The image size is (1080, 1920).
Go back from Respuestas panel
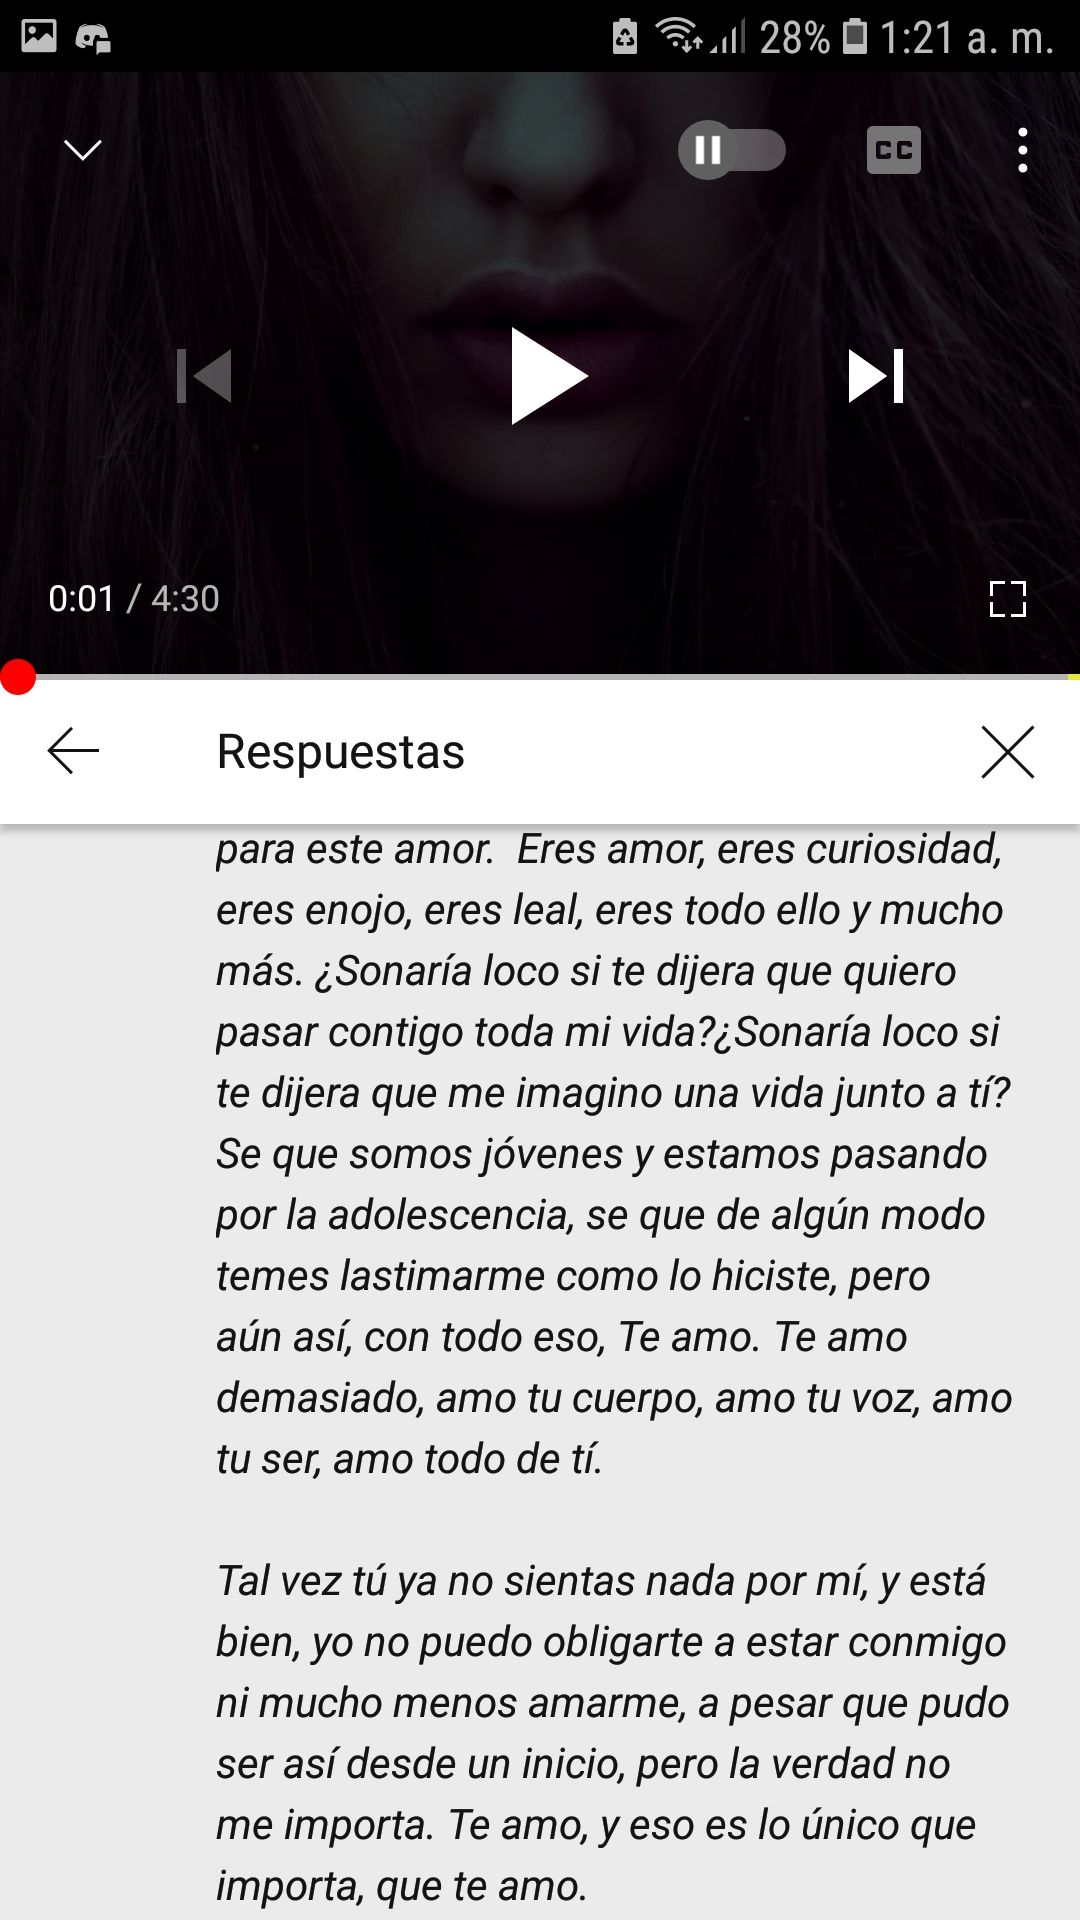[73, 751]
